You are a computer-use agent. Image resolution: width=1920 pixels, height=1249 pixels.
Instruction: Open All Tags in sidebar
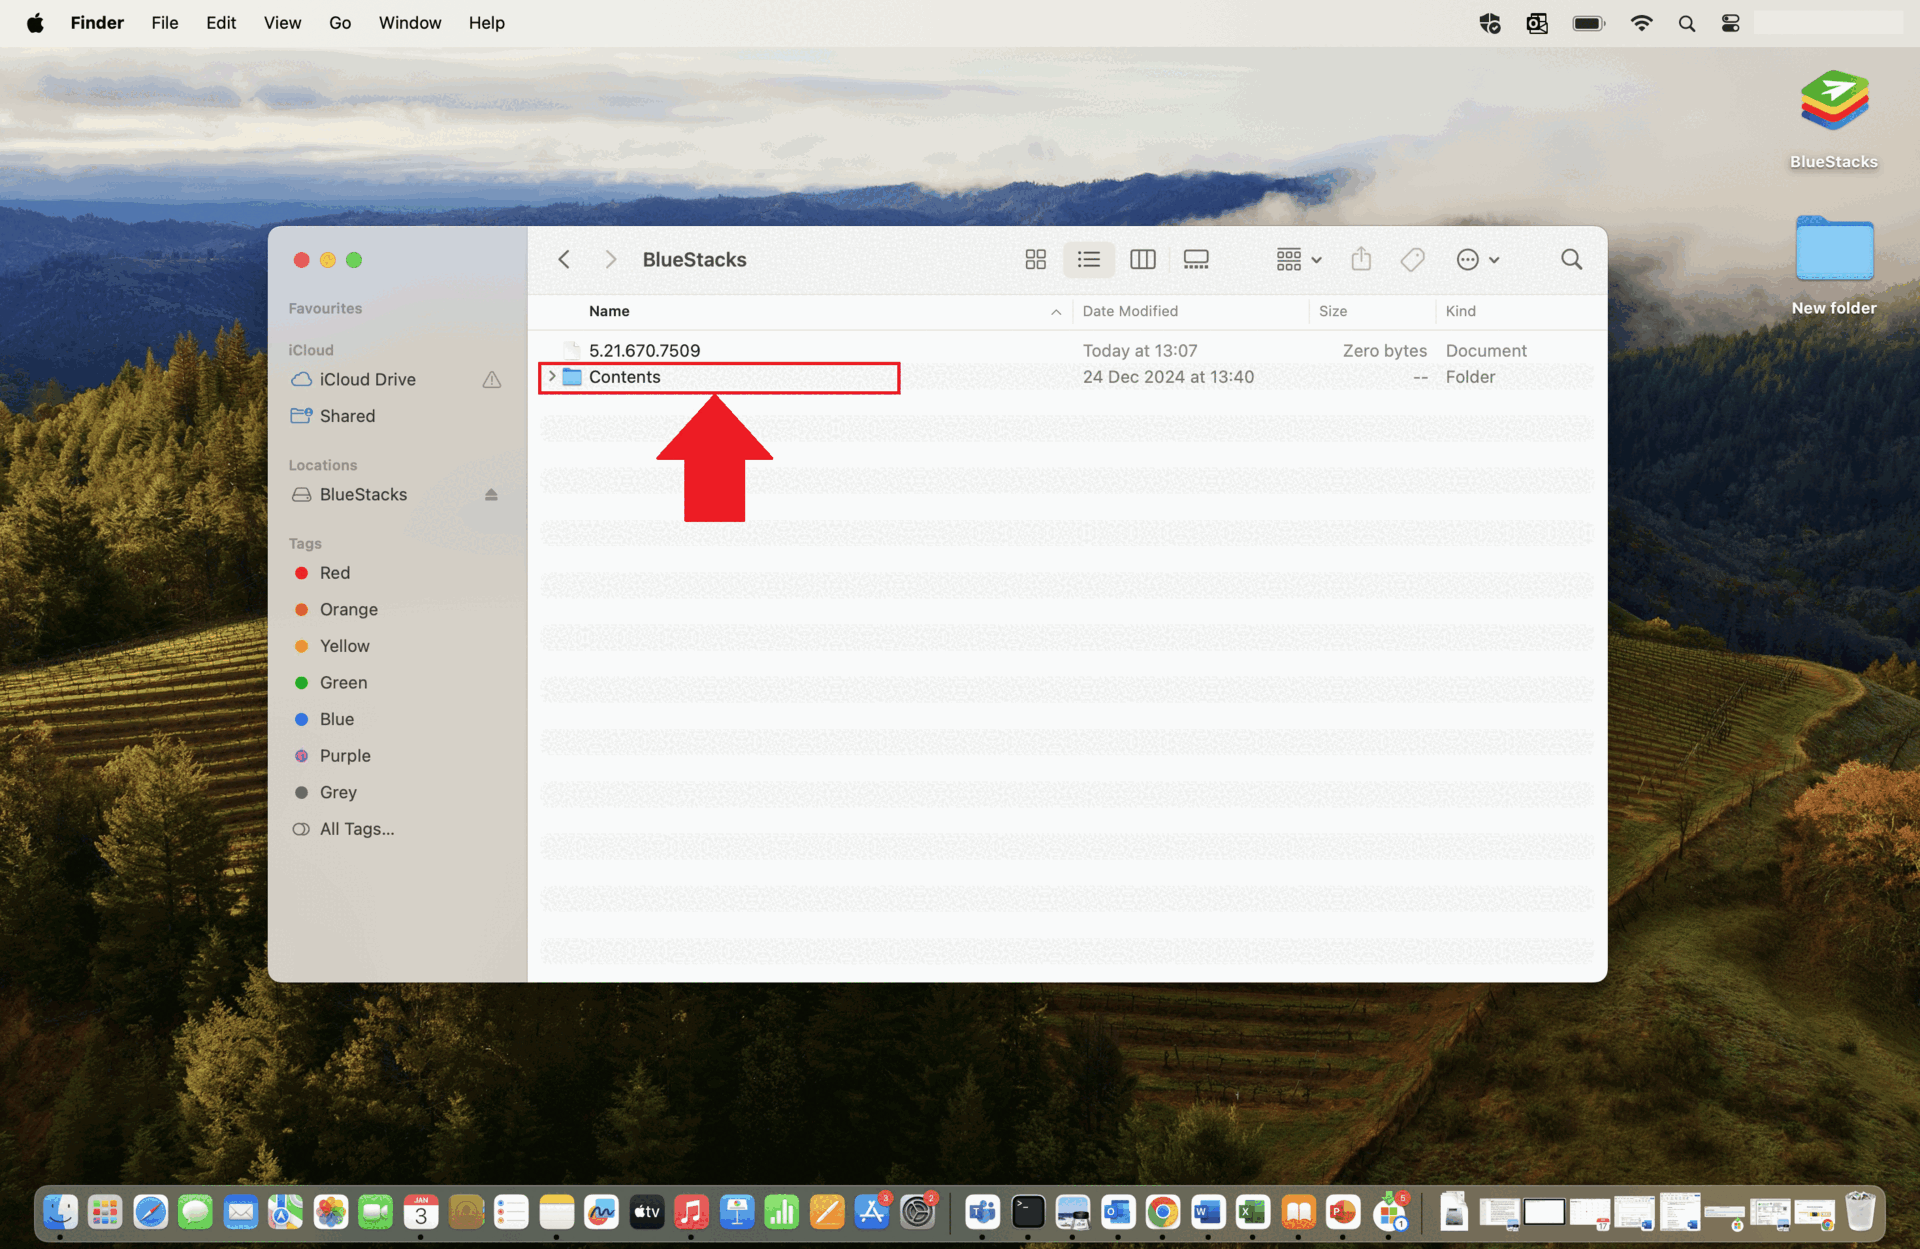[356, 829]
